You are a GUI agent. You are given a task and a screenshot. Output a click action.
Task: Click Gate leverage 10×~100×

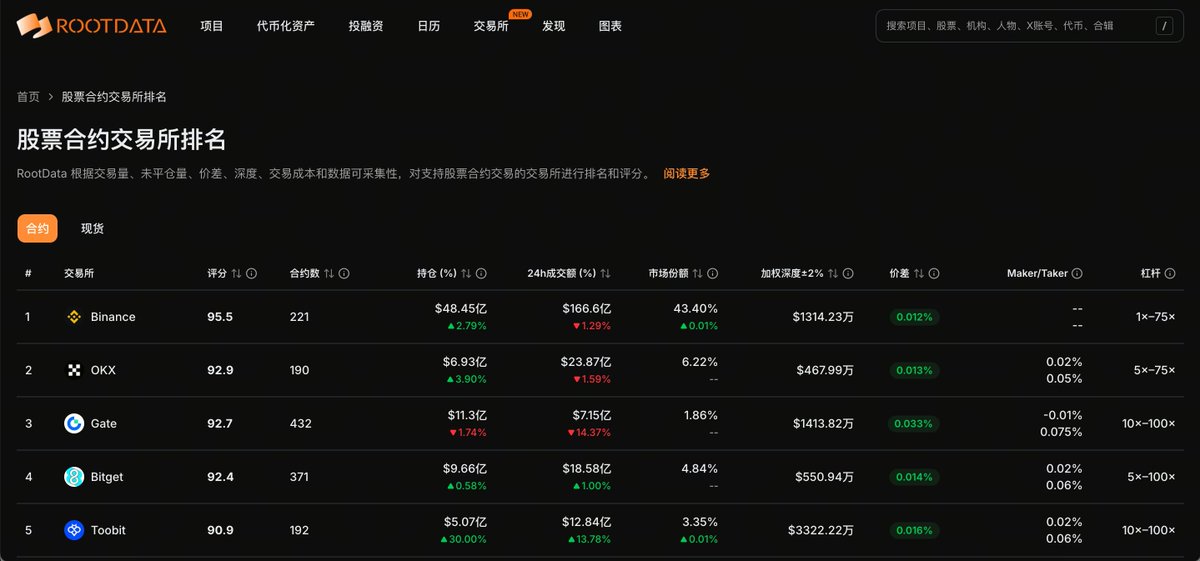click(x=1148, y=424)
